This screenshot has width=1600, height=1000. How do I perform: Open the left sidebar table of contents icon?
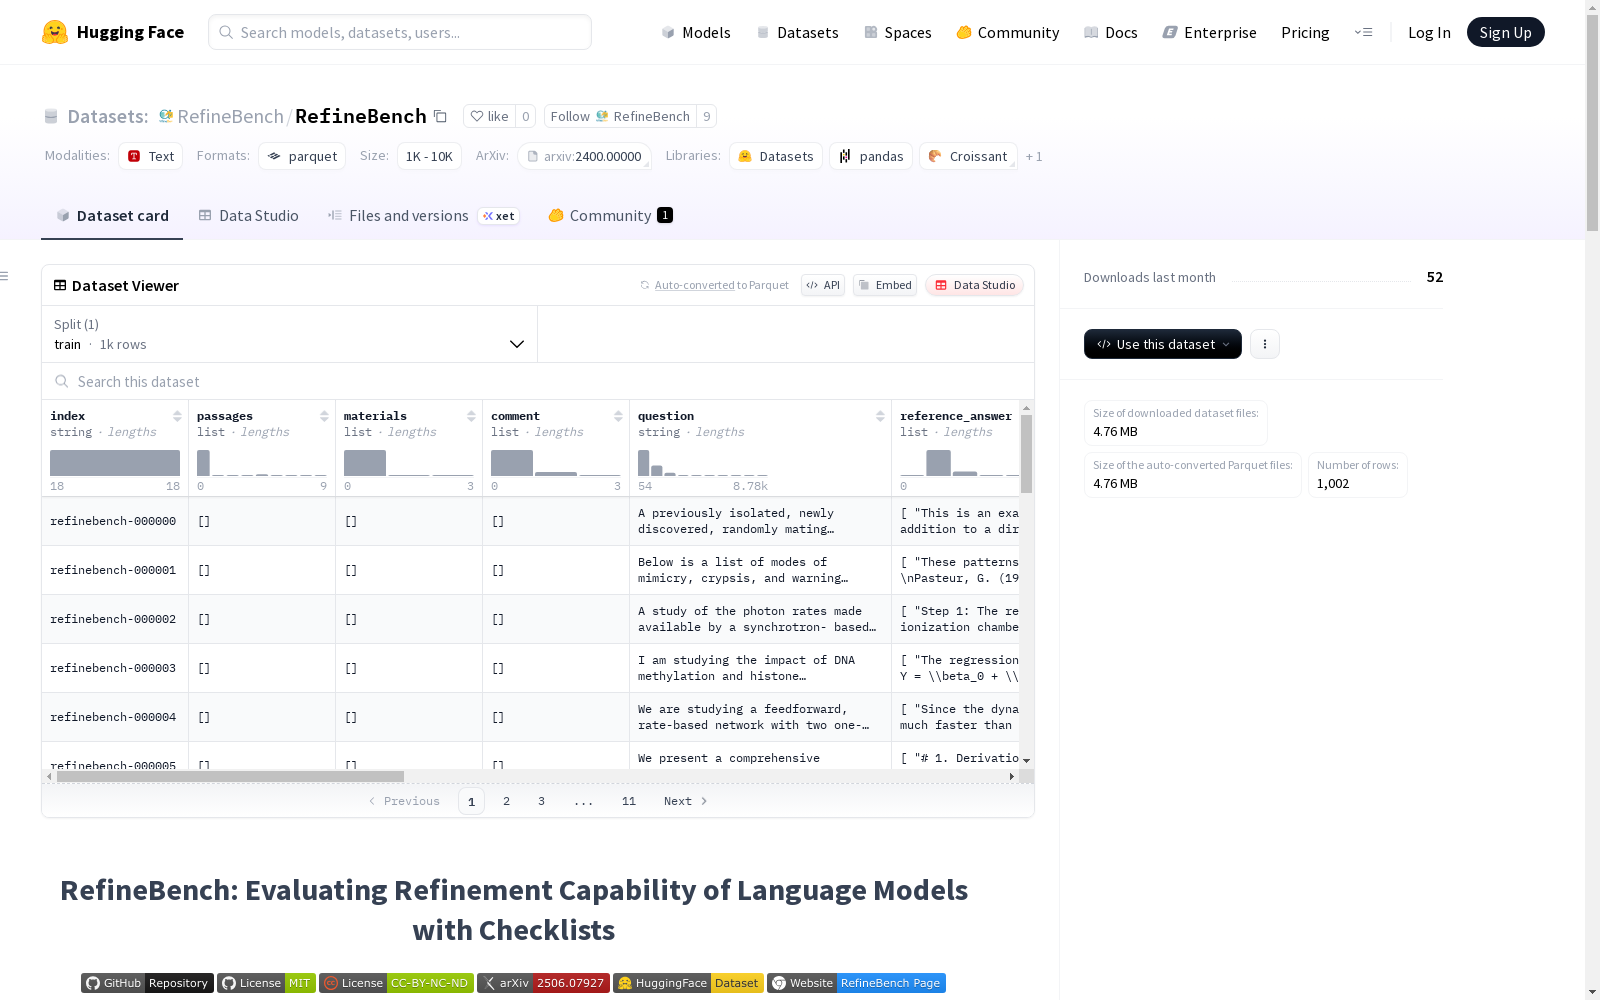click(x=5, y=276)
